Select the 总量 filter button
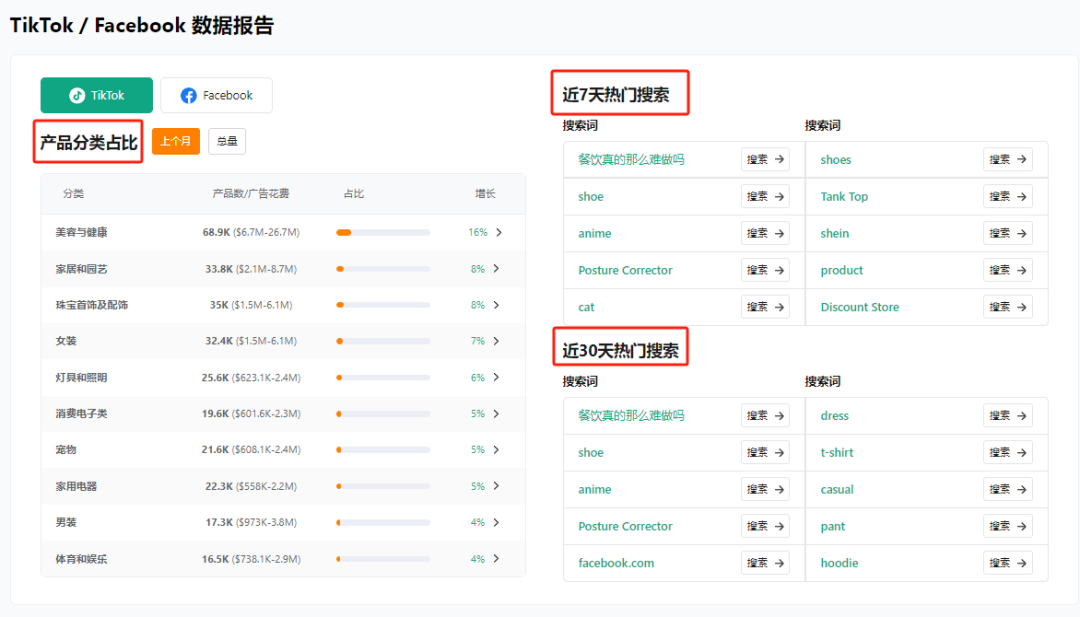 coord(227,141)
